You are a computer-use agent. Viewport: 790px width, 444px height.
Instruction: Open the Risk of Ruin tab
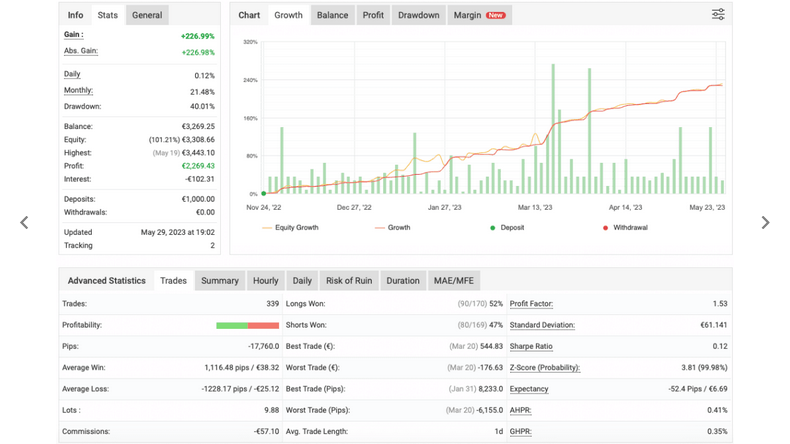pos(349,281)
